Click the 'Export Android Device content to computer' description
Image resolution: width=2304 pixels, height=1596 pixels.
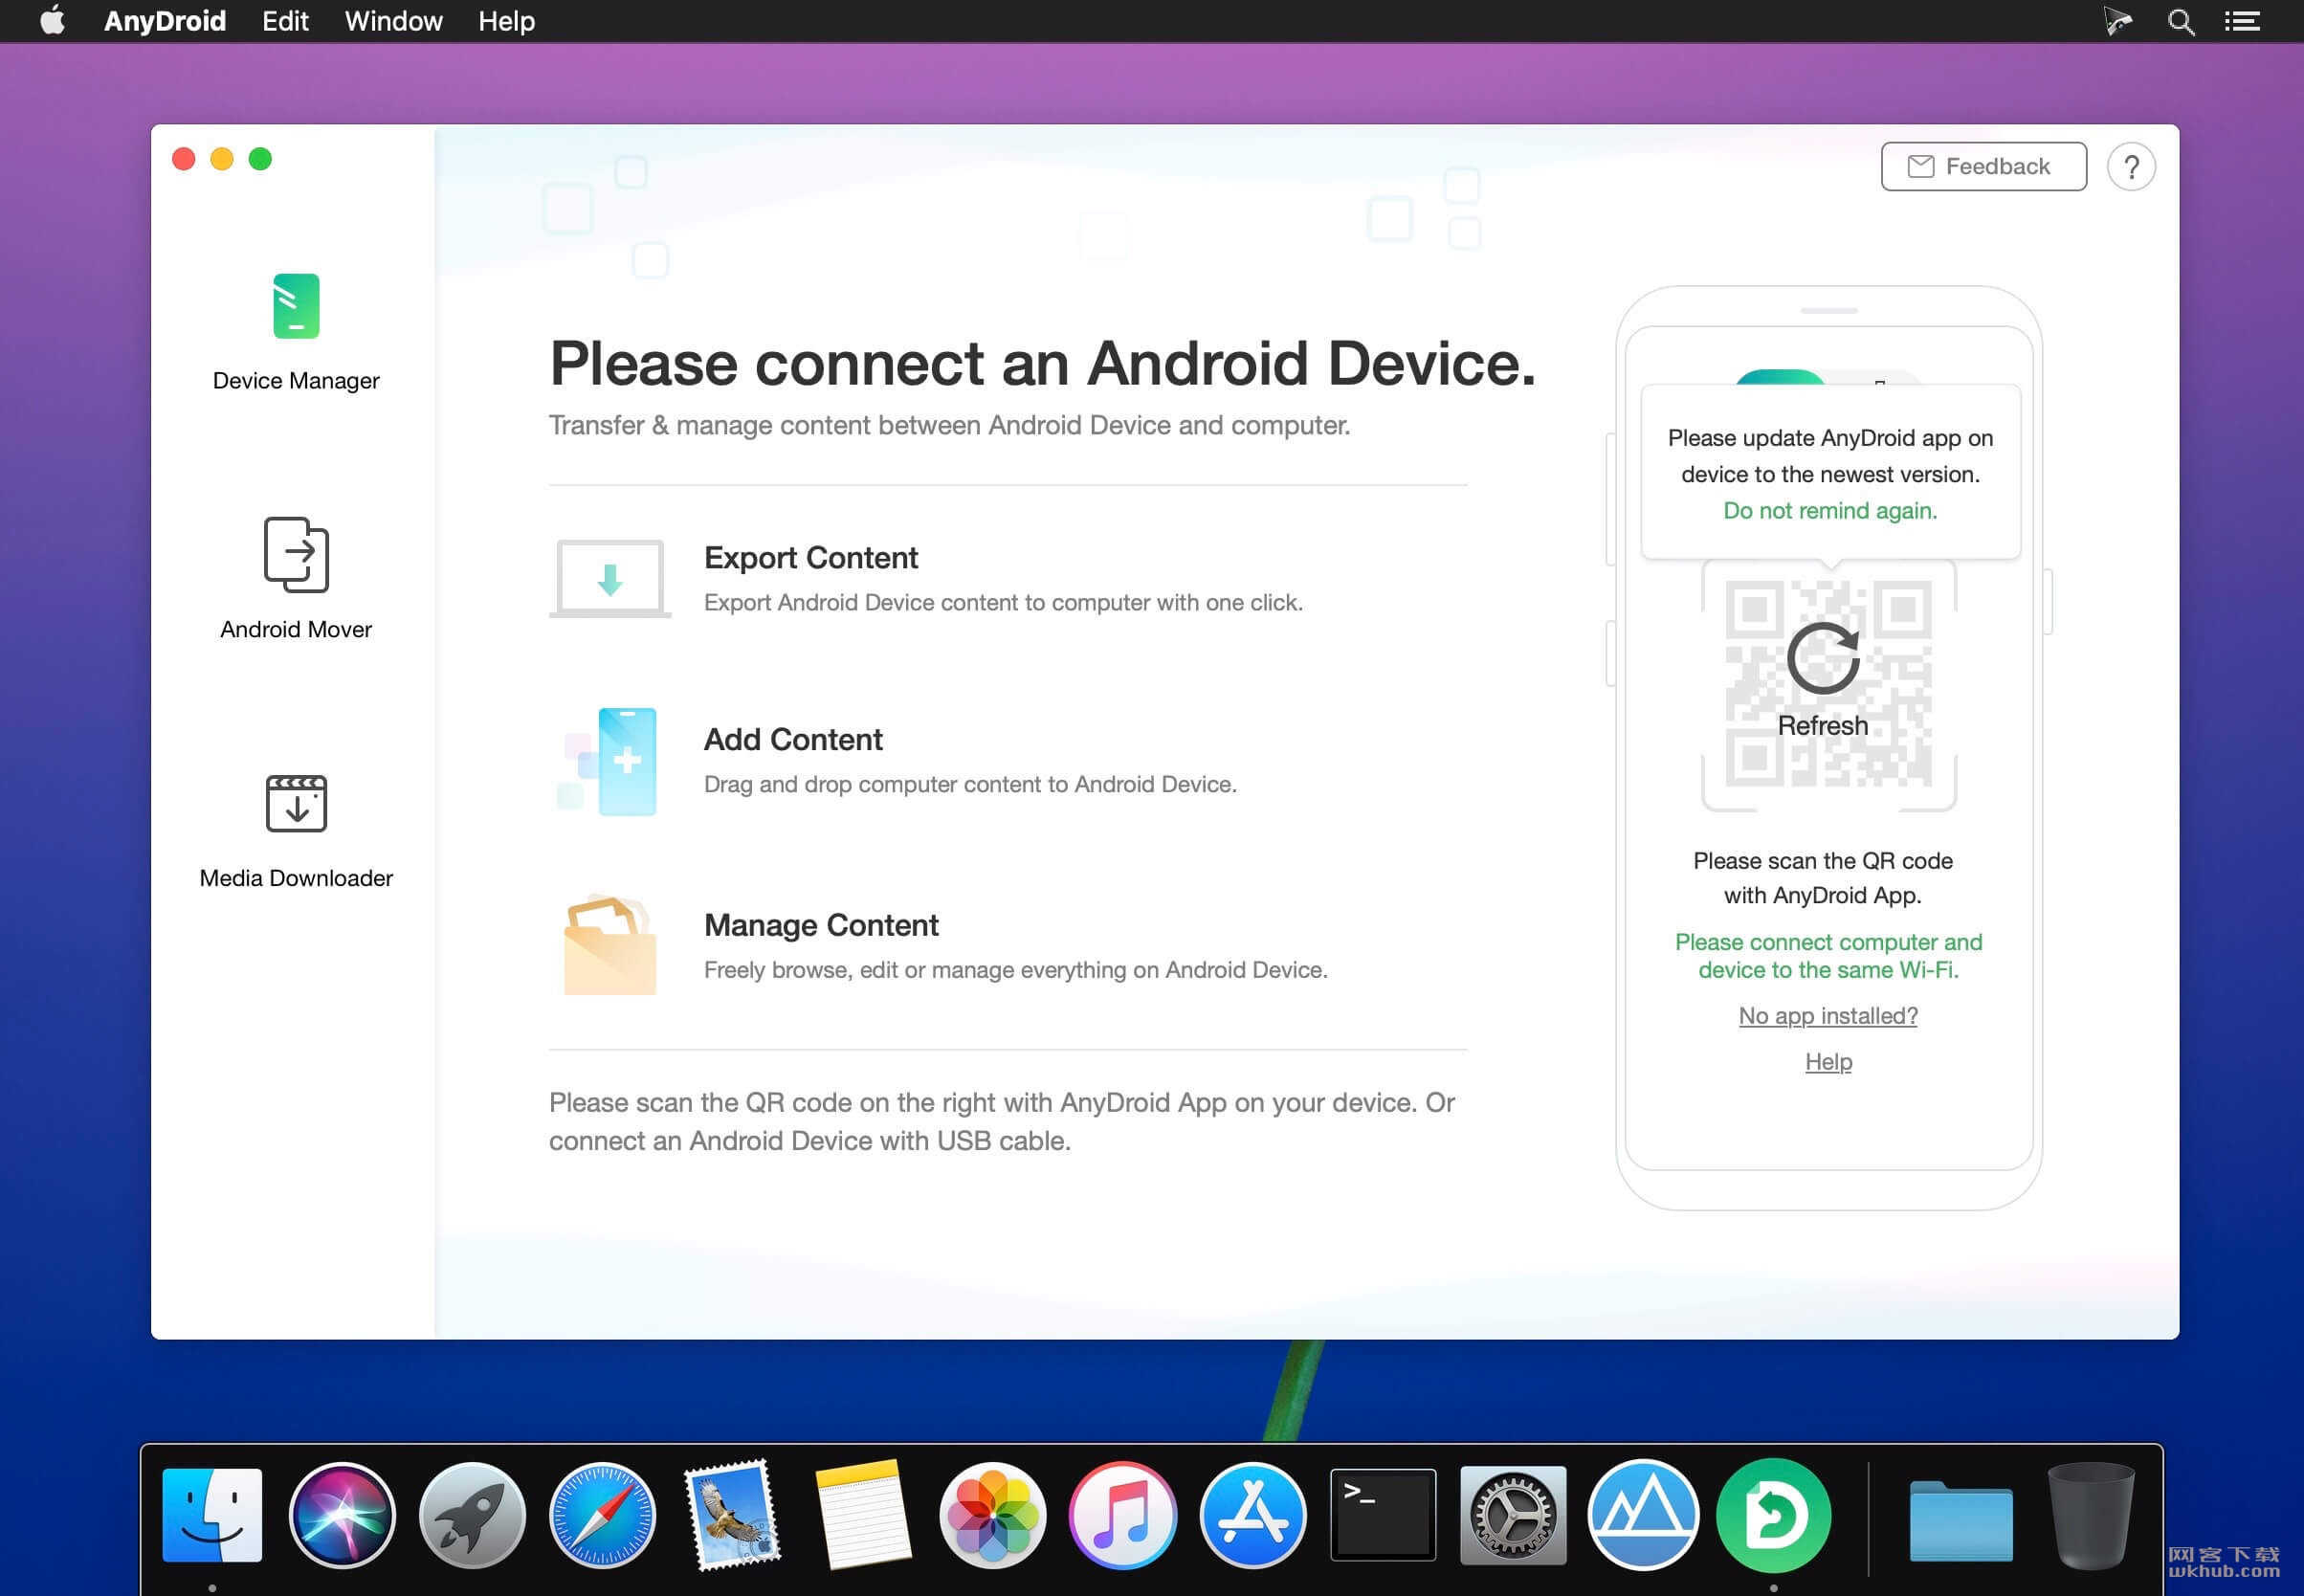coord(1003,602)
